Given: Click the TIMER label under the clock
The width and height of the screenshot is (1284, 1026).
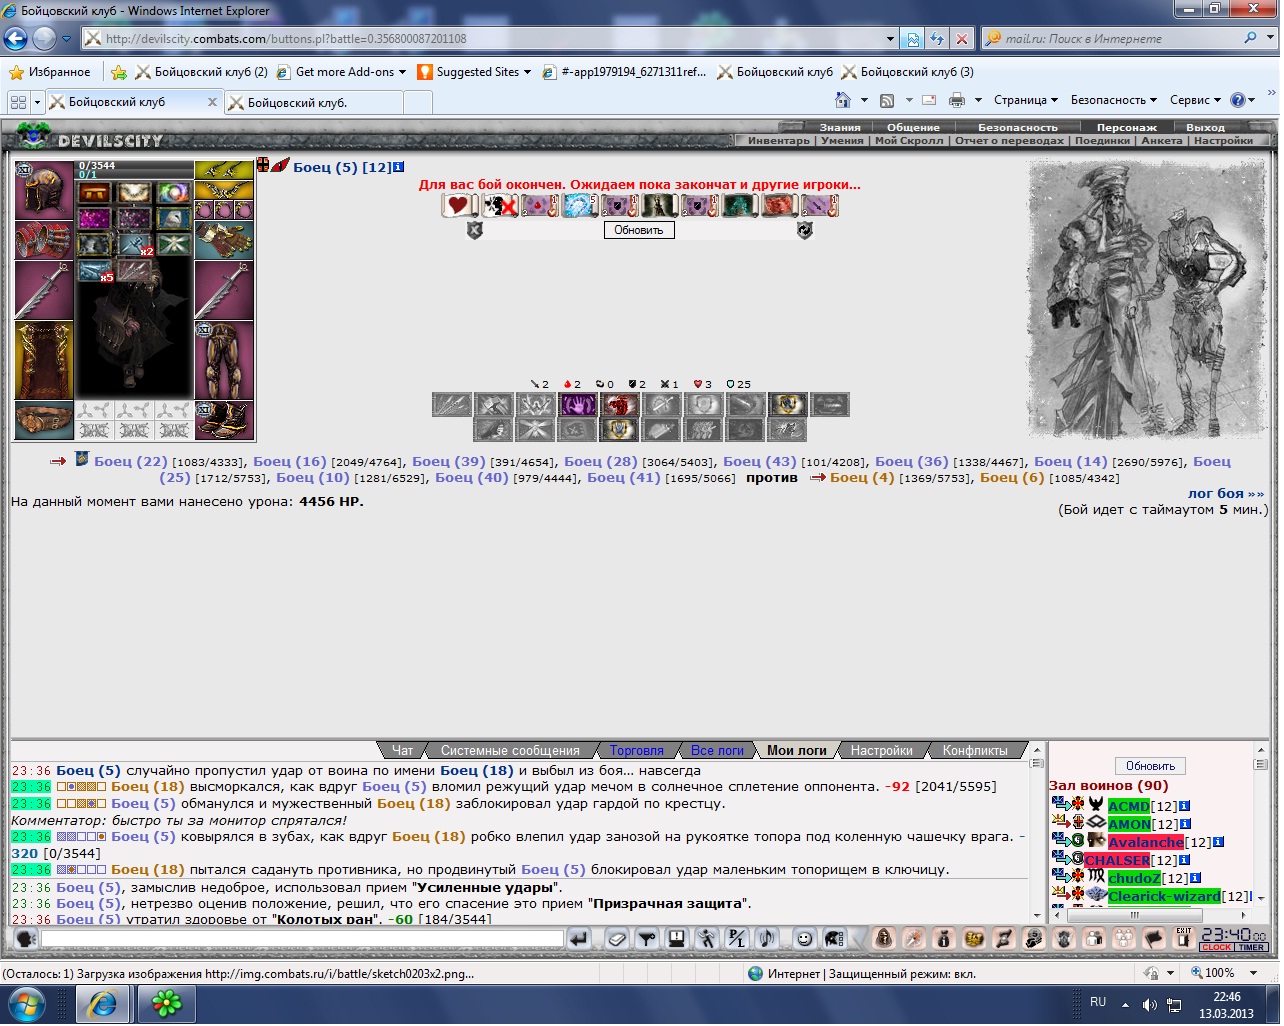Looking at the screenshot, I should tap(1251, 948).
